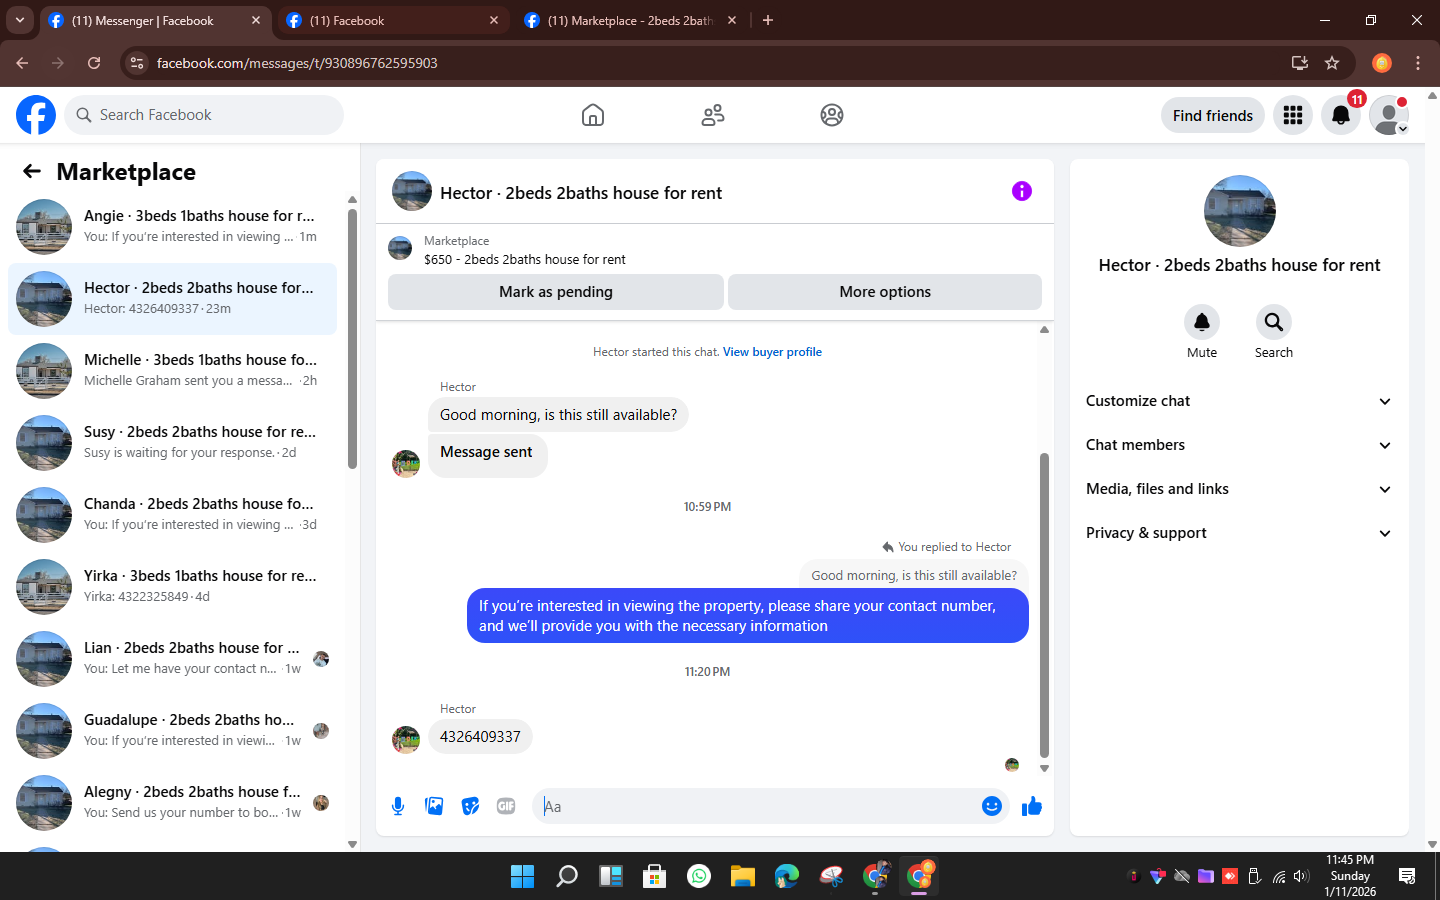Open WhatsApp from the taskbar

pyautogui.click(x=699, y=877)
